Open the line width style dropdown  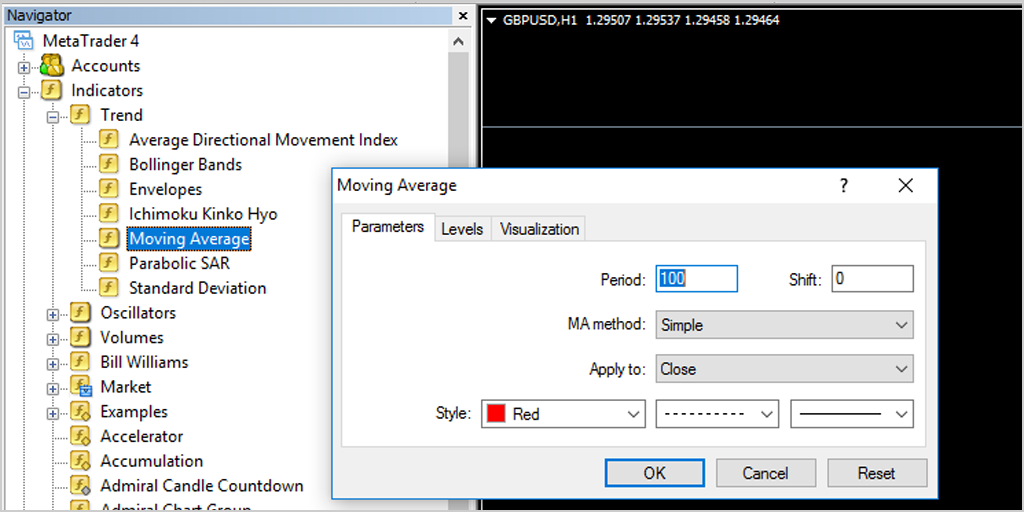(x=851, y=413)
